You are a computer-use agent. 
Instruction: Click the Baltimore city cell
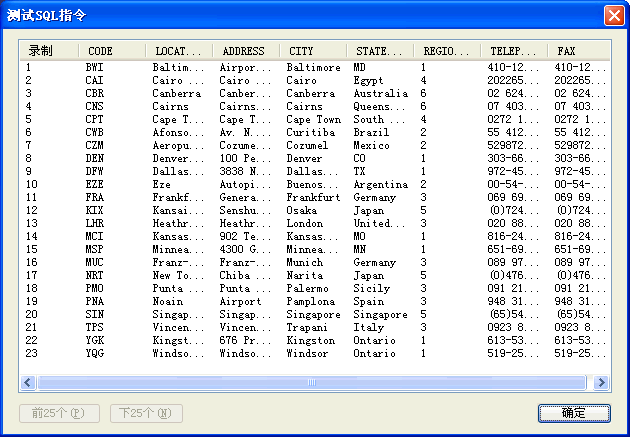click(313, 67)
